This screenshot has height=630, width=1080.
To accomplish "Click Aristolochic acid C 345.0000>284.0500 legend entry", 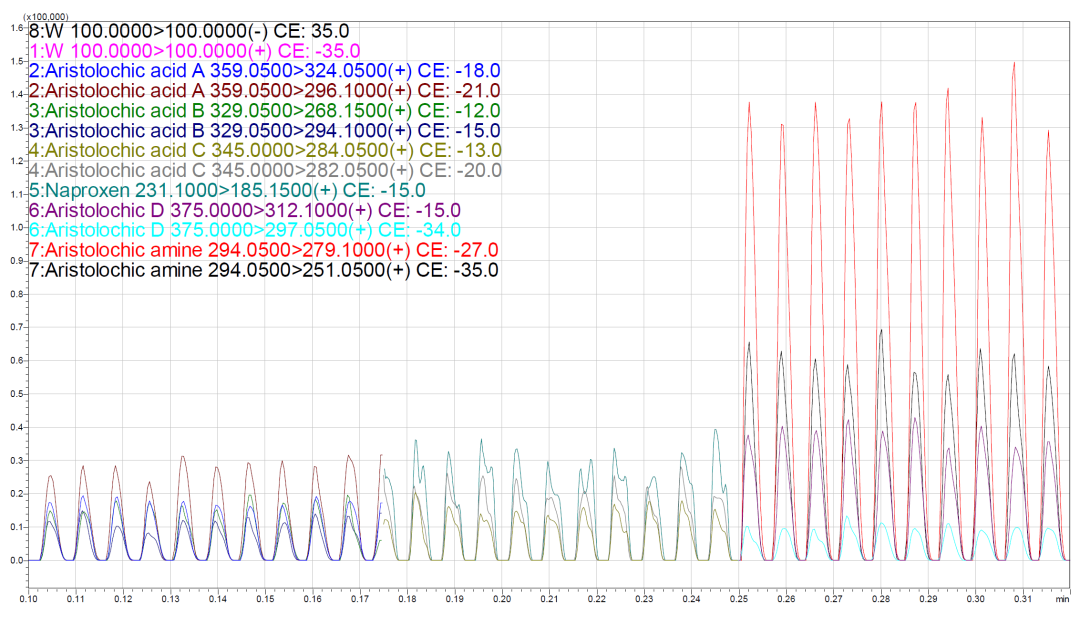I will click(x=265, y=151).
